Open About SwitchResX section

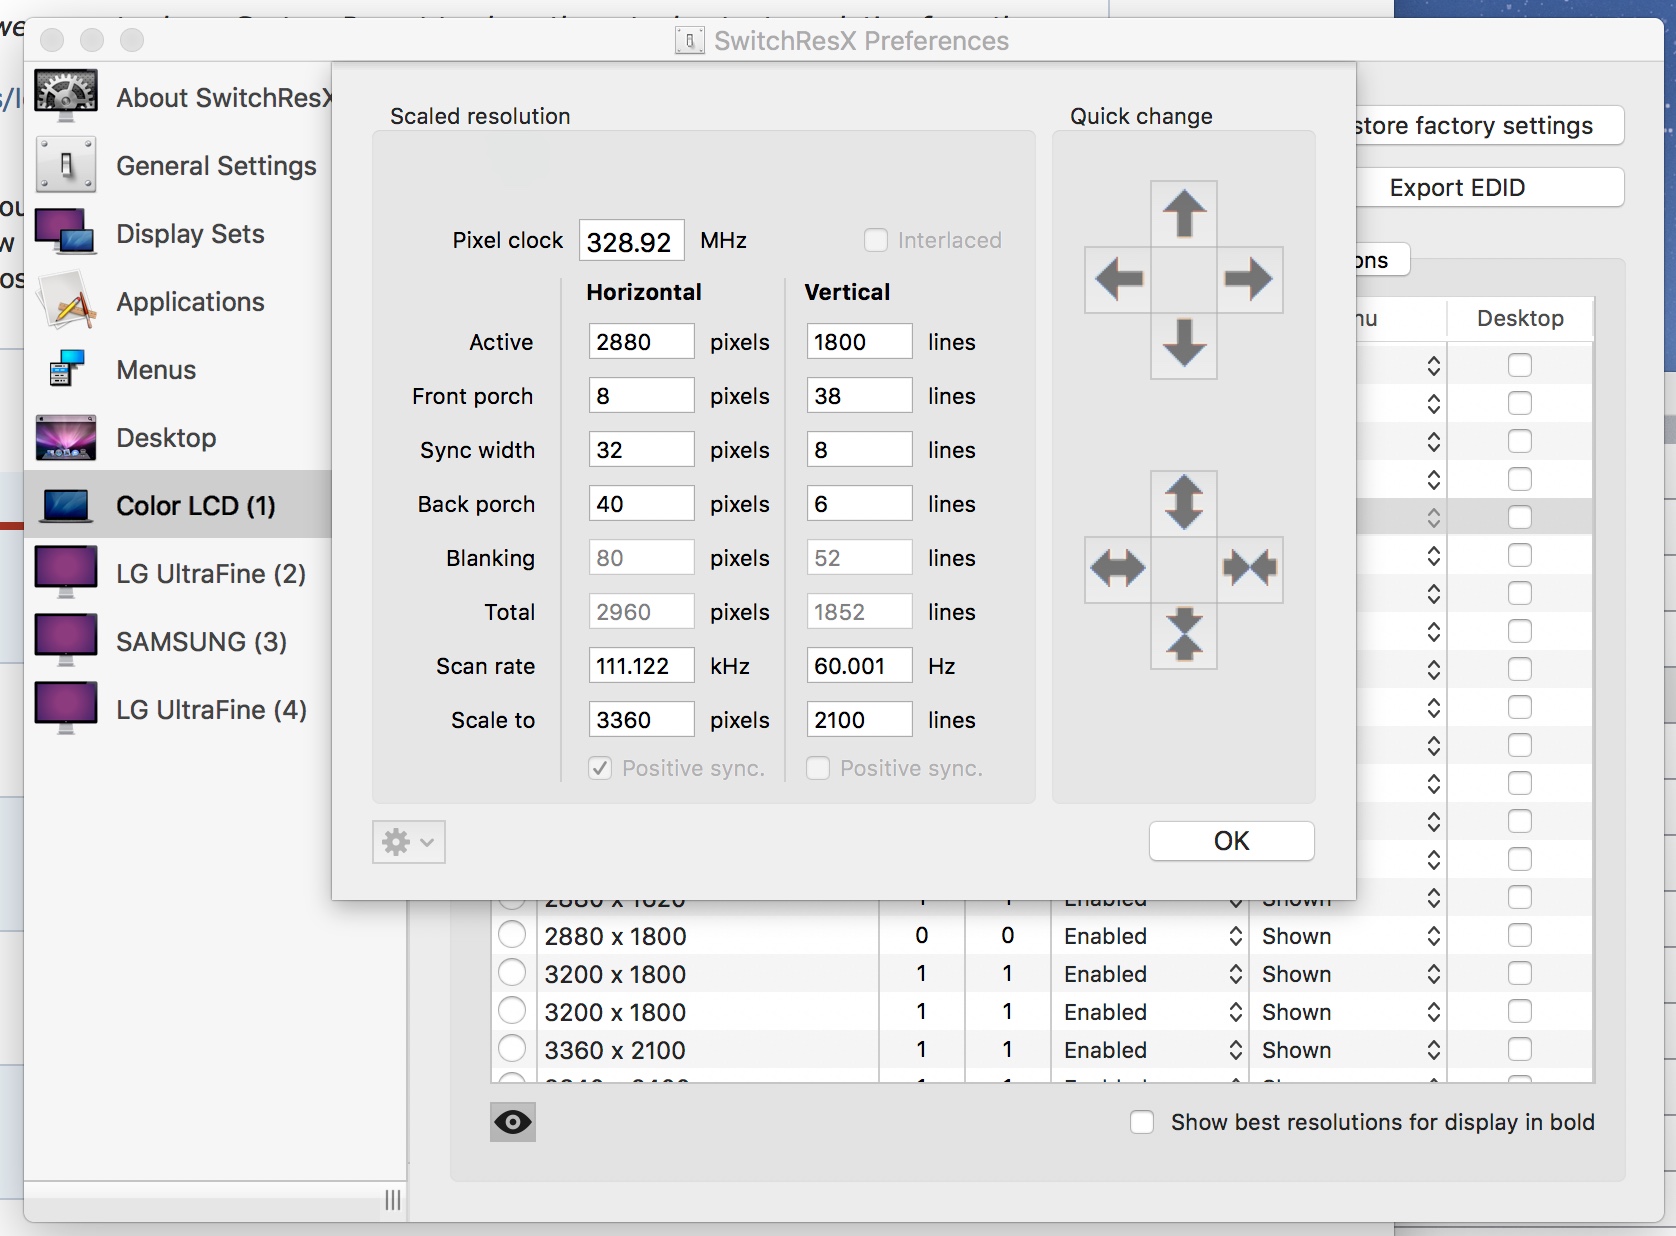pos(181,97)
